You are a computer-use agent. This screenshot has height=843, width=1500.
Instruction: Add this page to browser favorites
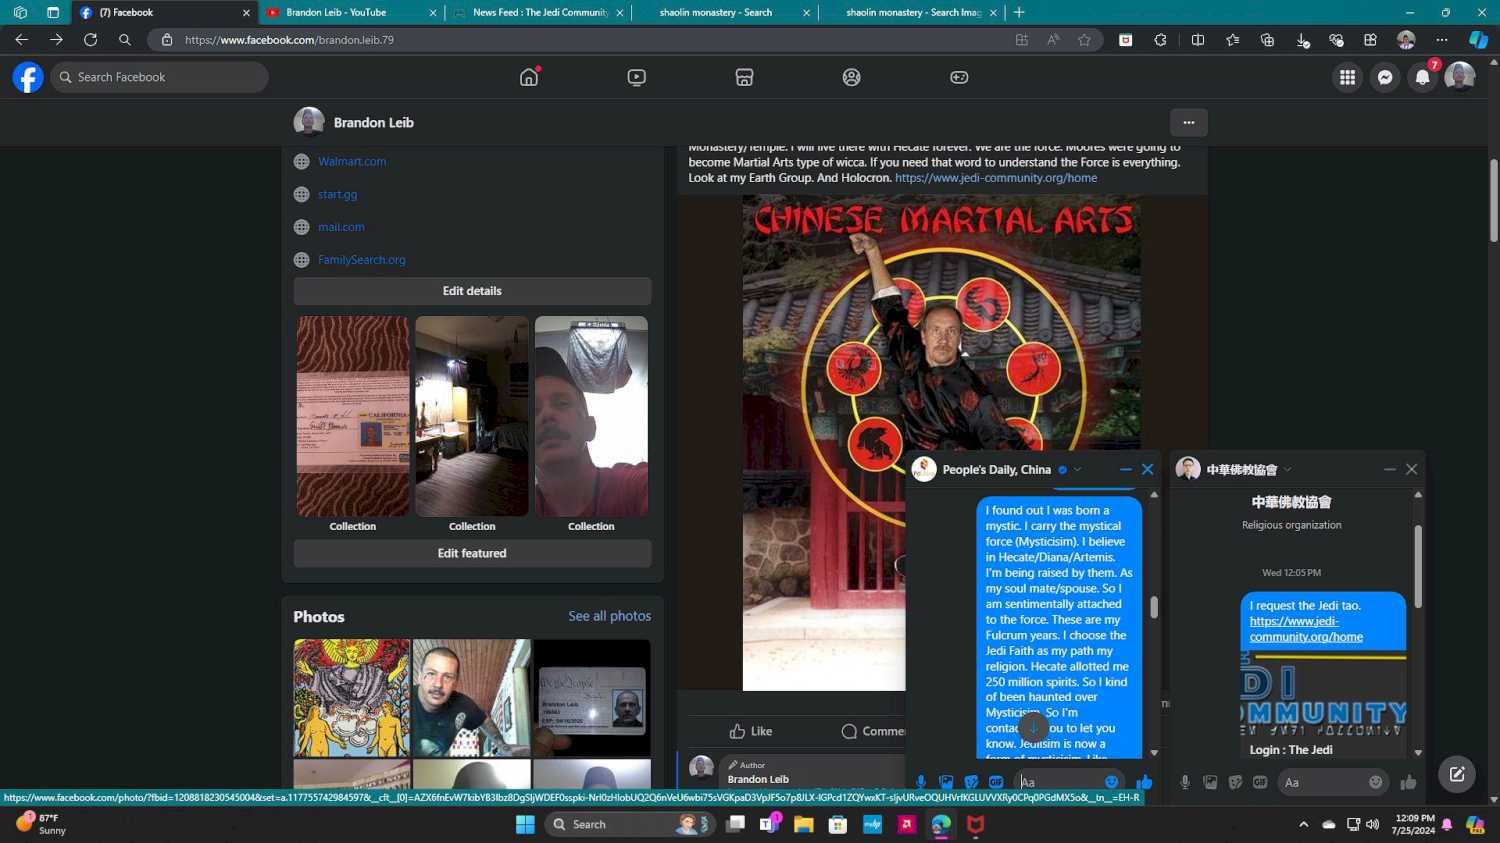pos(1085,39)
